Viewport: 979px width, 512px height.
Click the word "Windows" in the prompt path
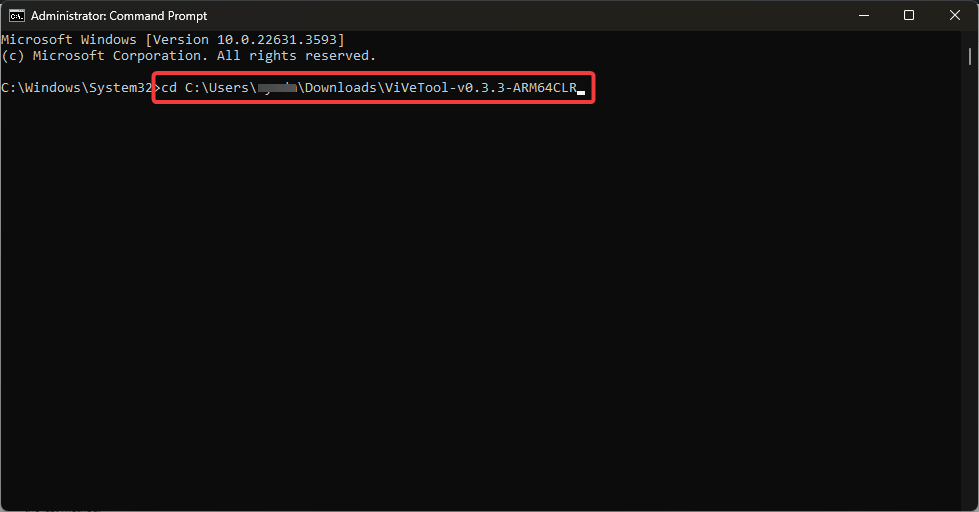(50, 88)
